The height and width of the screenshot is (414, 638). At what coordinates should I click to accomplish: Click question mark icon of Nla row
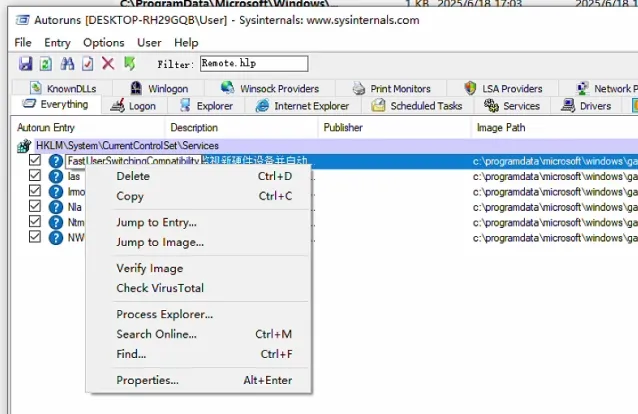coord(56,207)
